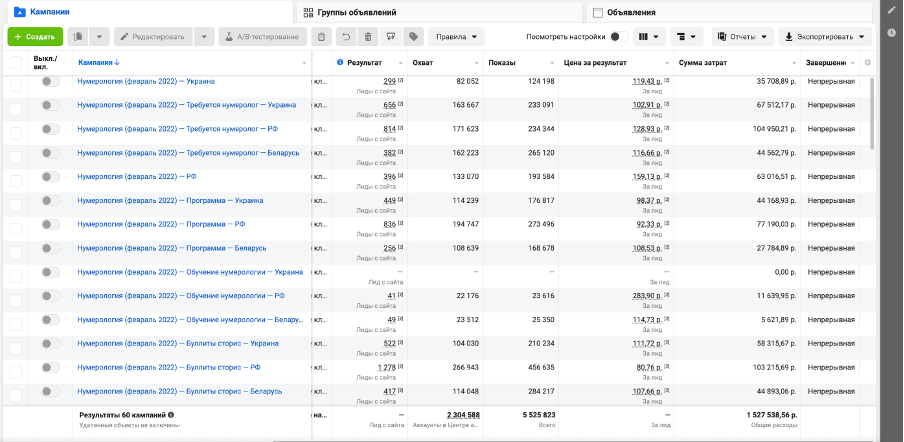Click the duplicate campaign icon
The height and width of the screenshot is (442, 904).
click(x=78, y=37)
